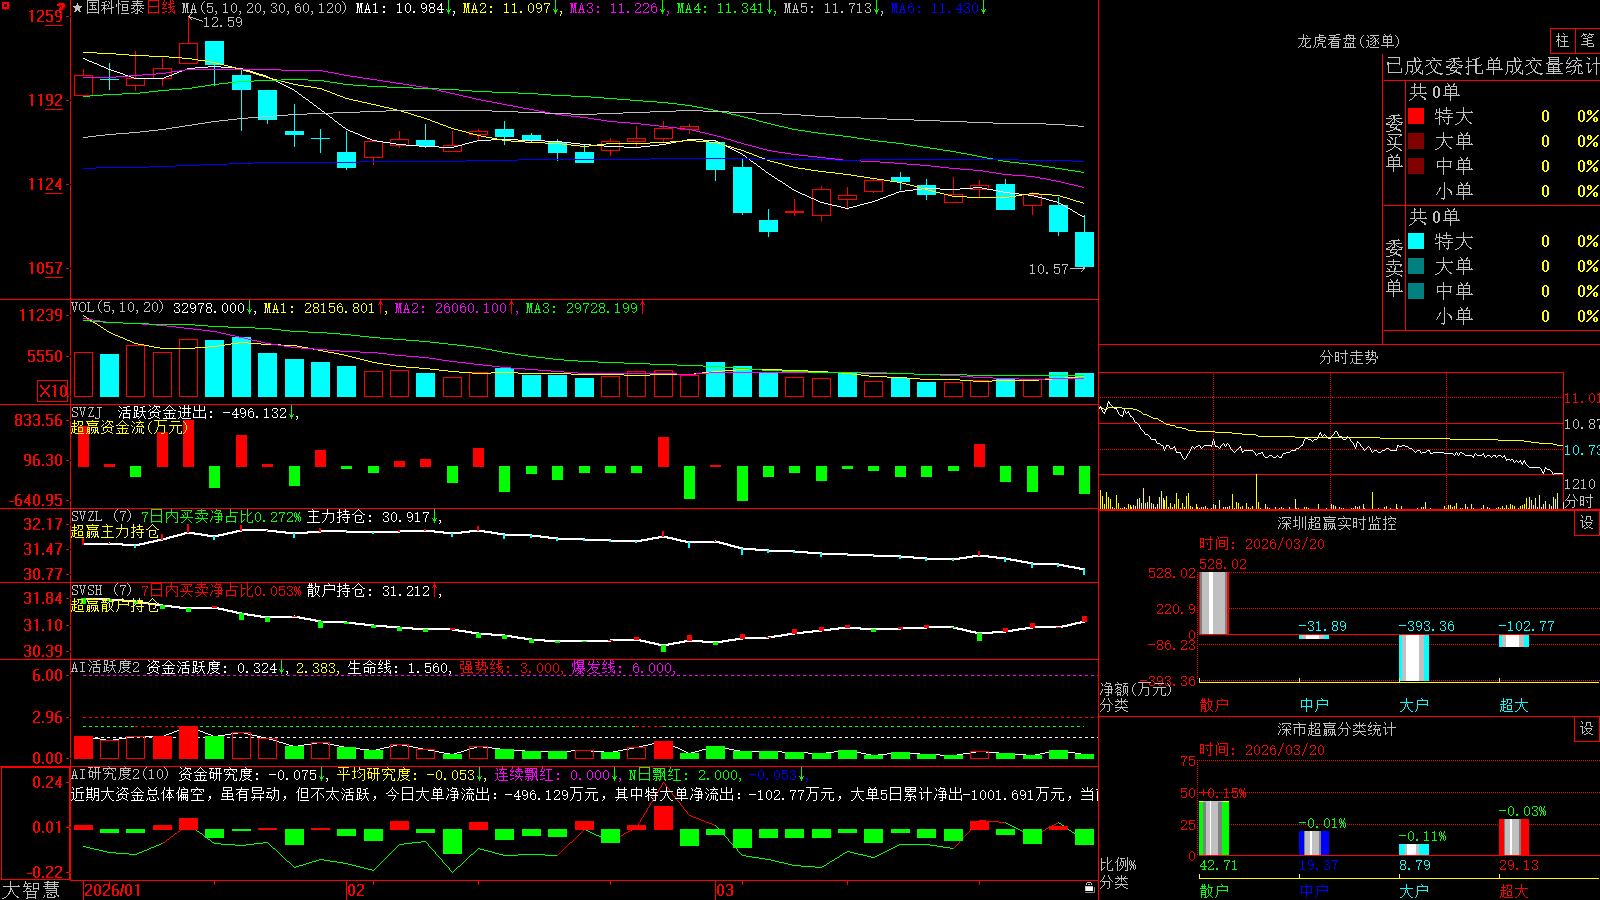Click the 分时 label under the intraday chart

pyautogui.click(x=1578, y=501)
